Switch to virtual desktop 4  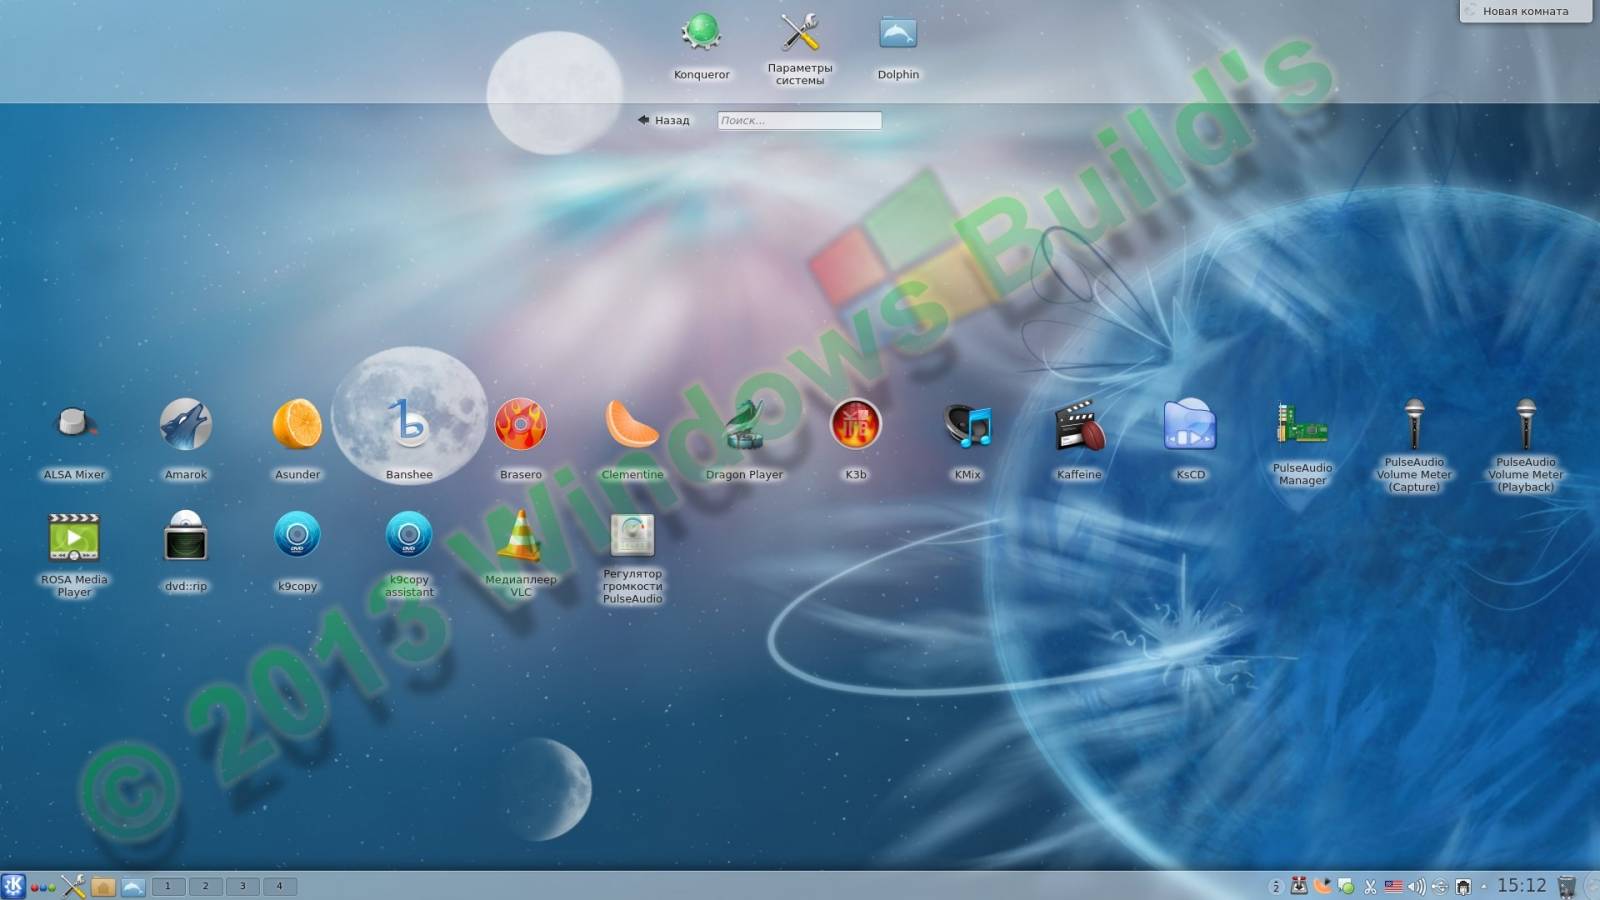[279, 886]
